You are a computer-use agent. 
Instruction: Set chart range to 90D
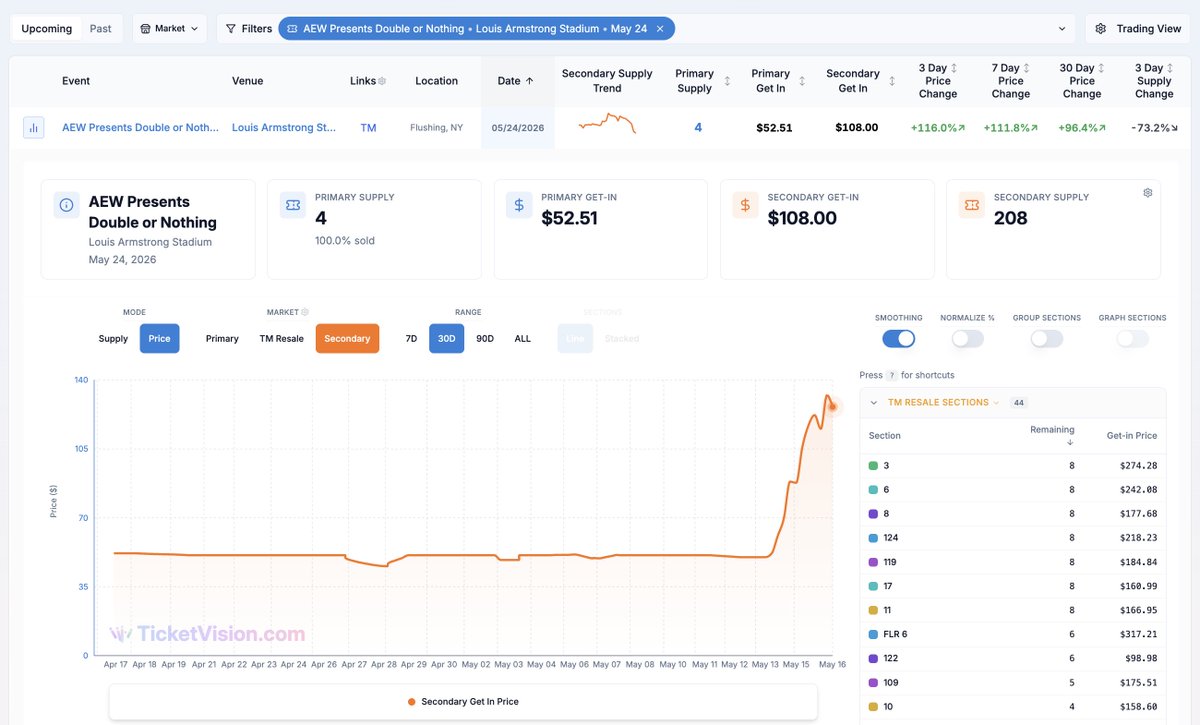coord(485,339)
